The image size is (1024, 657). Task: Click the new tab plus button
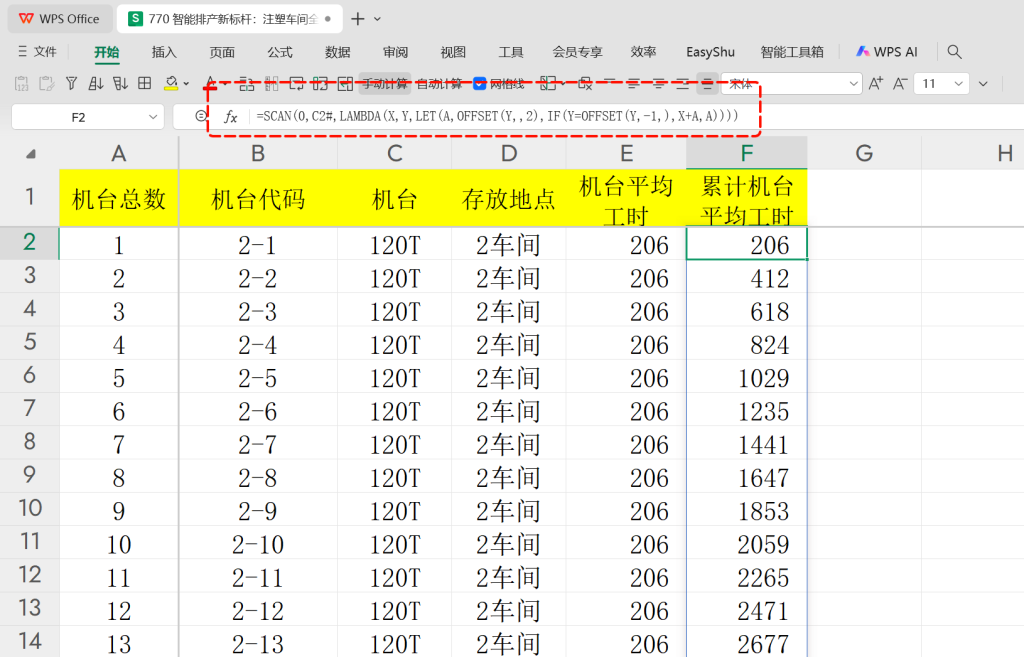click(357, 19)
